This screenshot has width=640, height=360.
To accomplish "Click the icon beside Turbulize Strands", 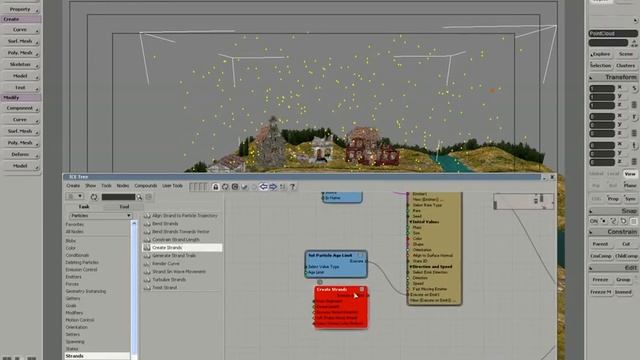I will pyautogui.click(x=147, y=280).
